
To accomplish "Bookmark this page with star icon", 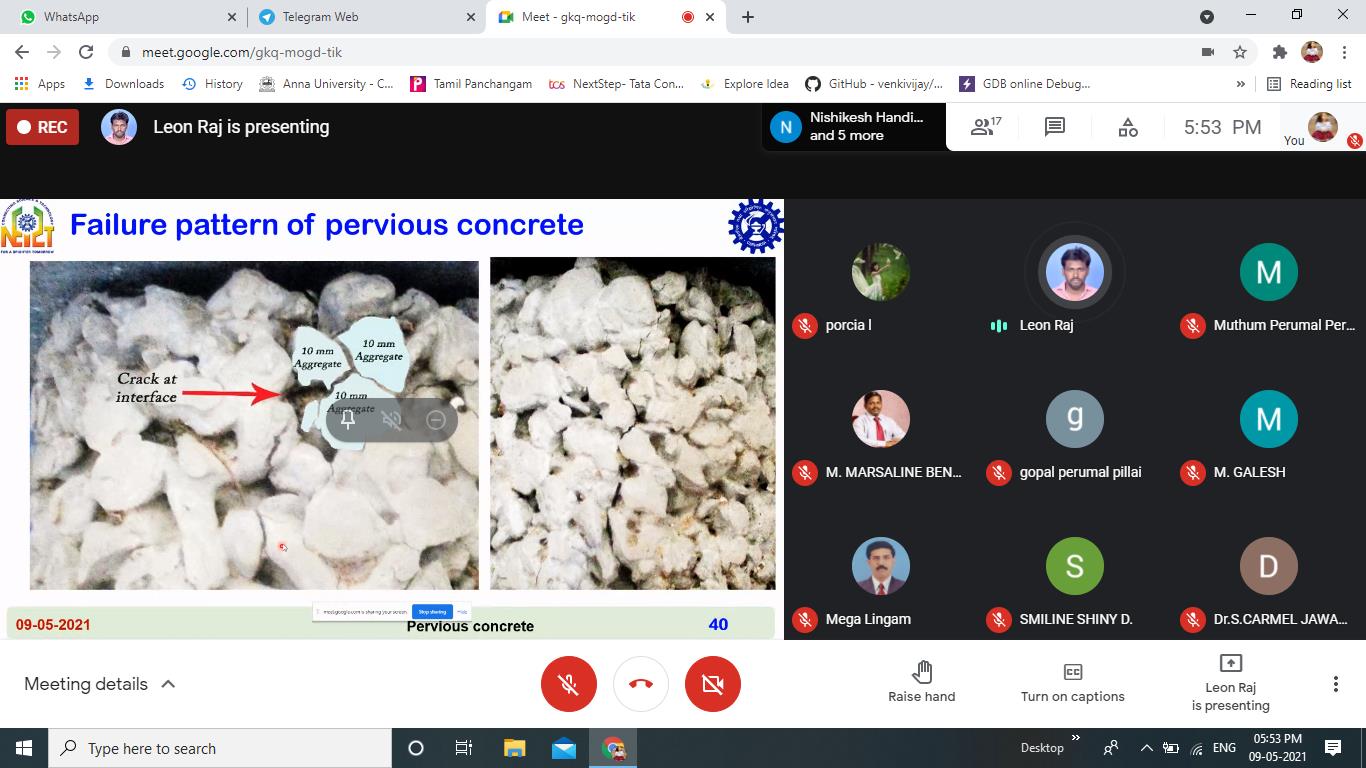I will point(1240,52).
